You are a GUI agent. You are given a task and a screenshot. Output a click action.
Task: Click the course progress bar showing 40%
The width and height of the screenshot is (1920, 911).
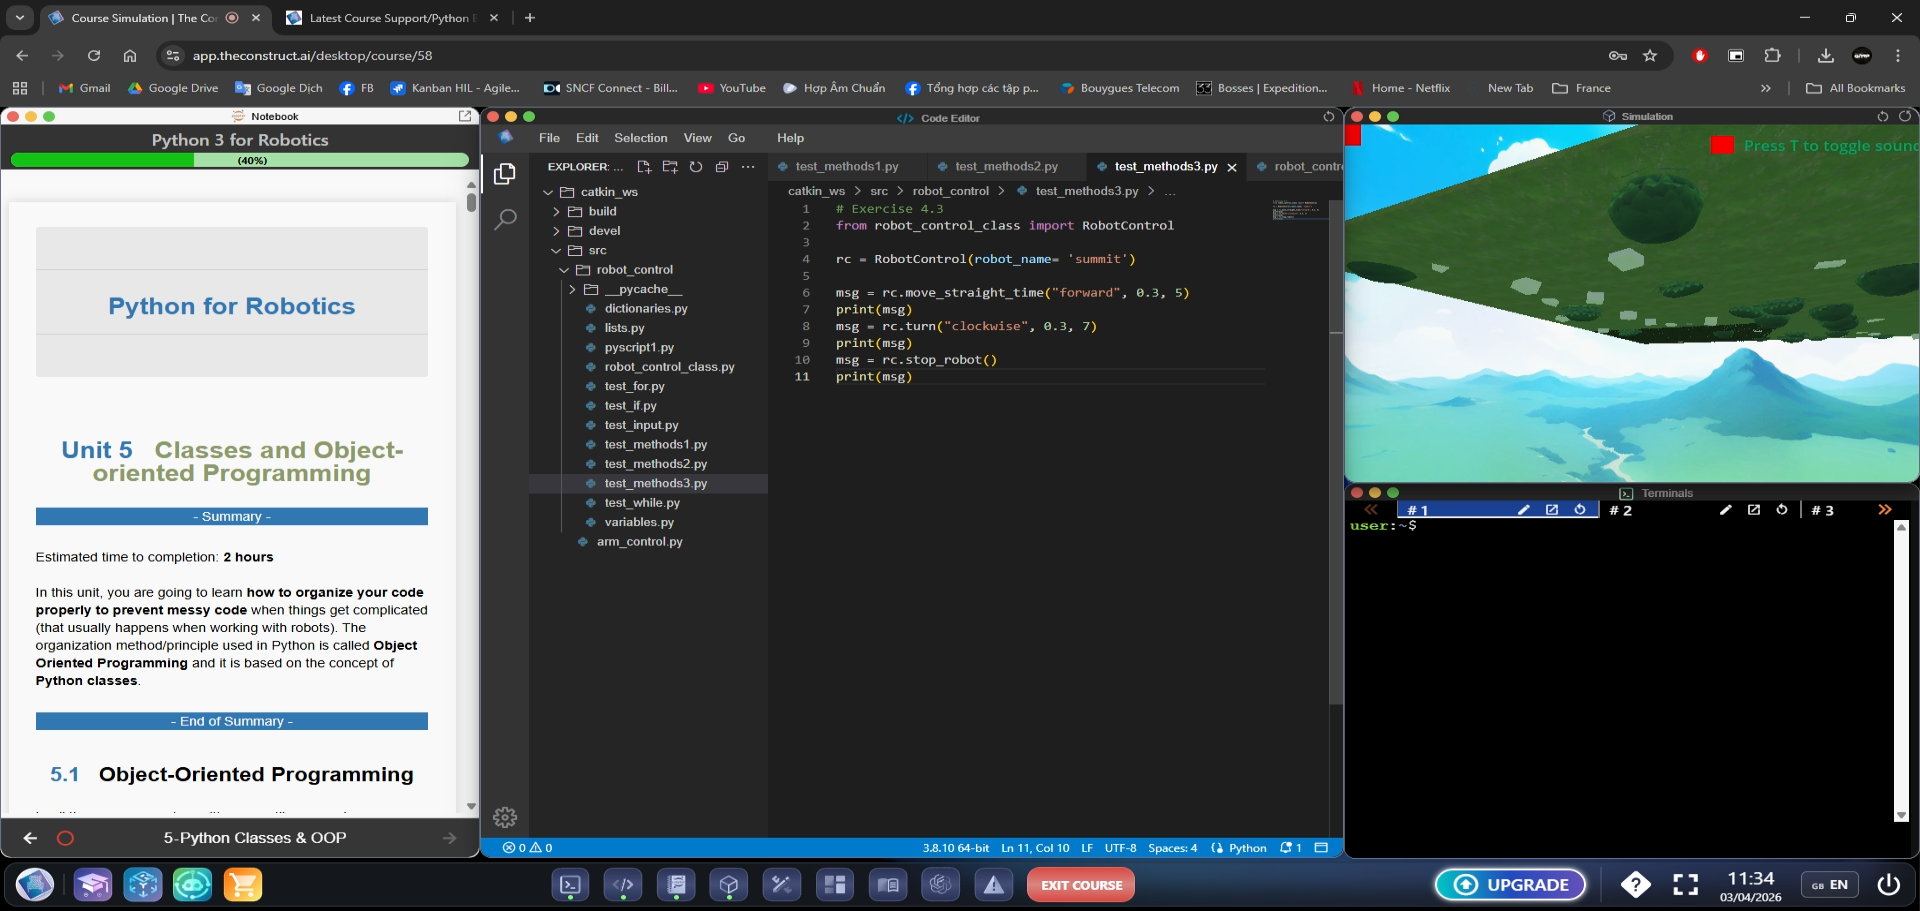pyautogui.click(x=239, y=160)
